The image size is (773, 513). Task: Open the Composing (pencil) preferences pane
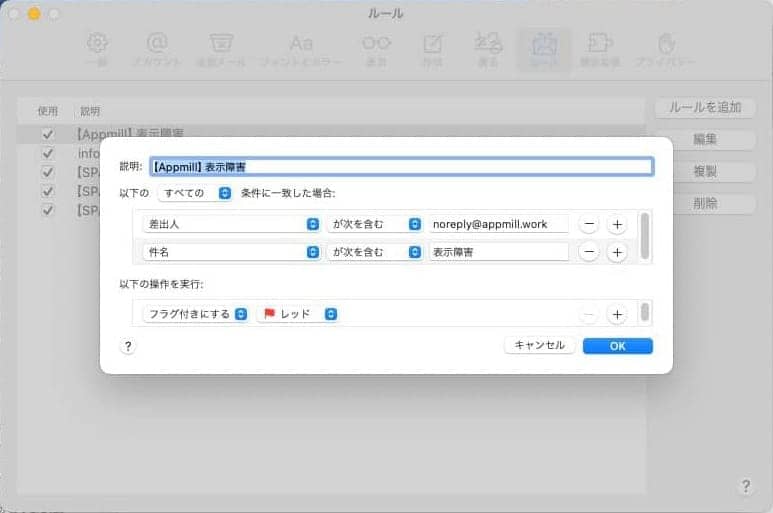(432, 49)
